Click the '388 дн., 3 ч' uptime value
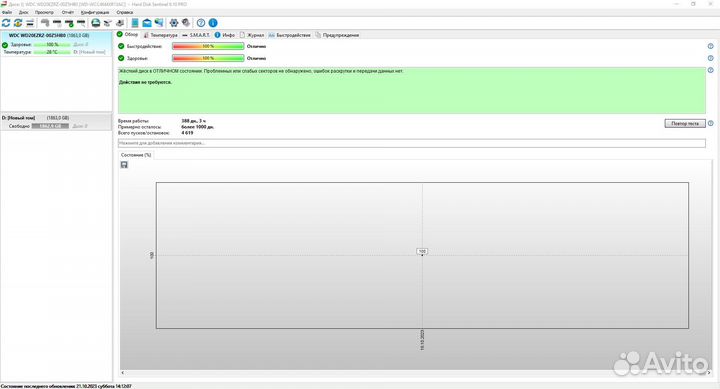 pyautogui.click(x=193, y=121)
